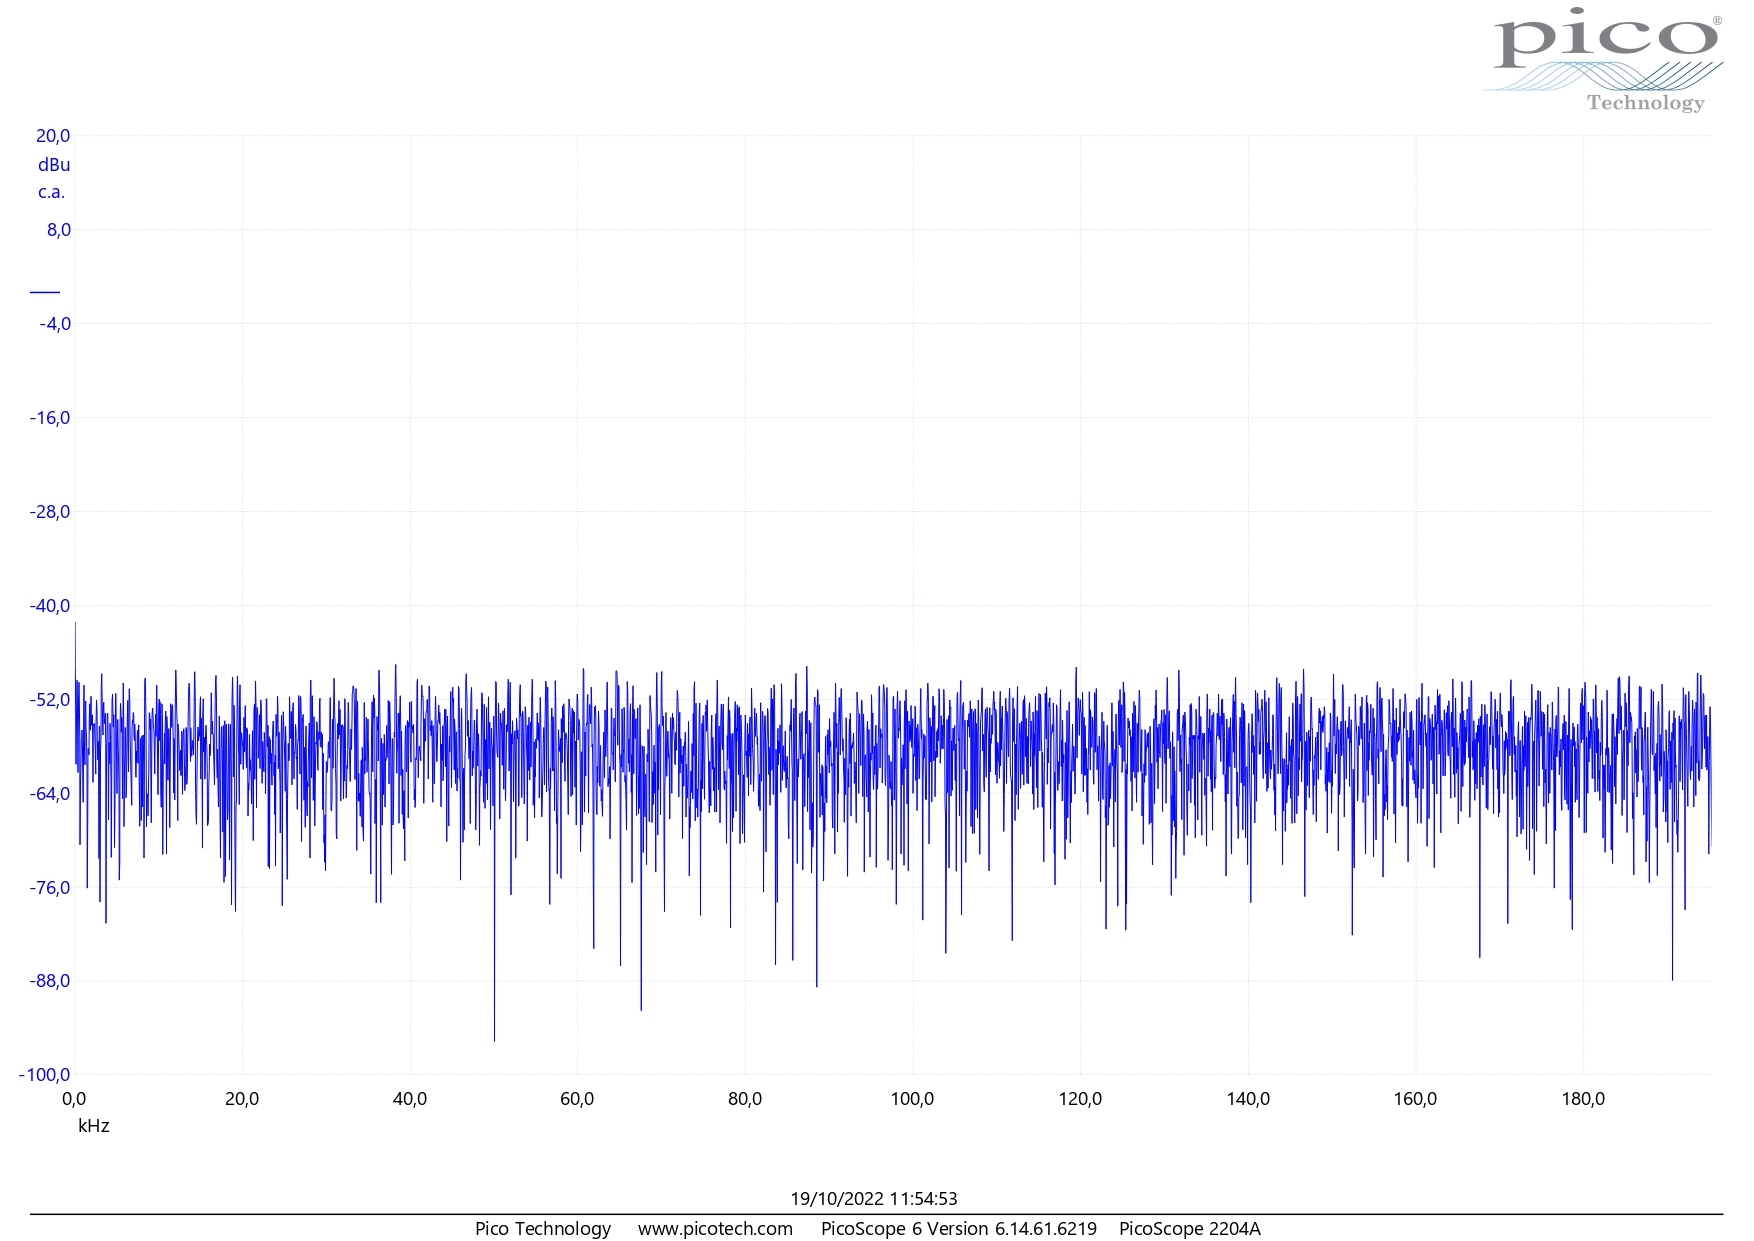Click the 0,0 frequency axis label

74,1099
